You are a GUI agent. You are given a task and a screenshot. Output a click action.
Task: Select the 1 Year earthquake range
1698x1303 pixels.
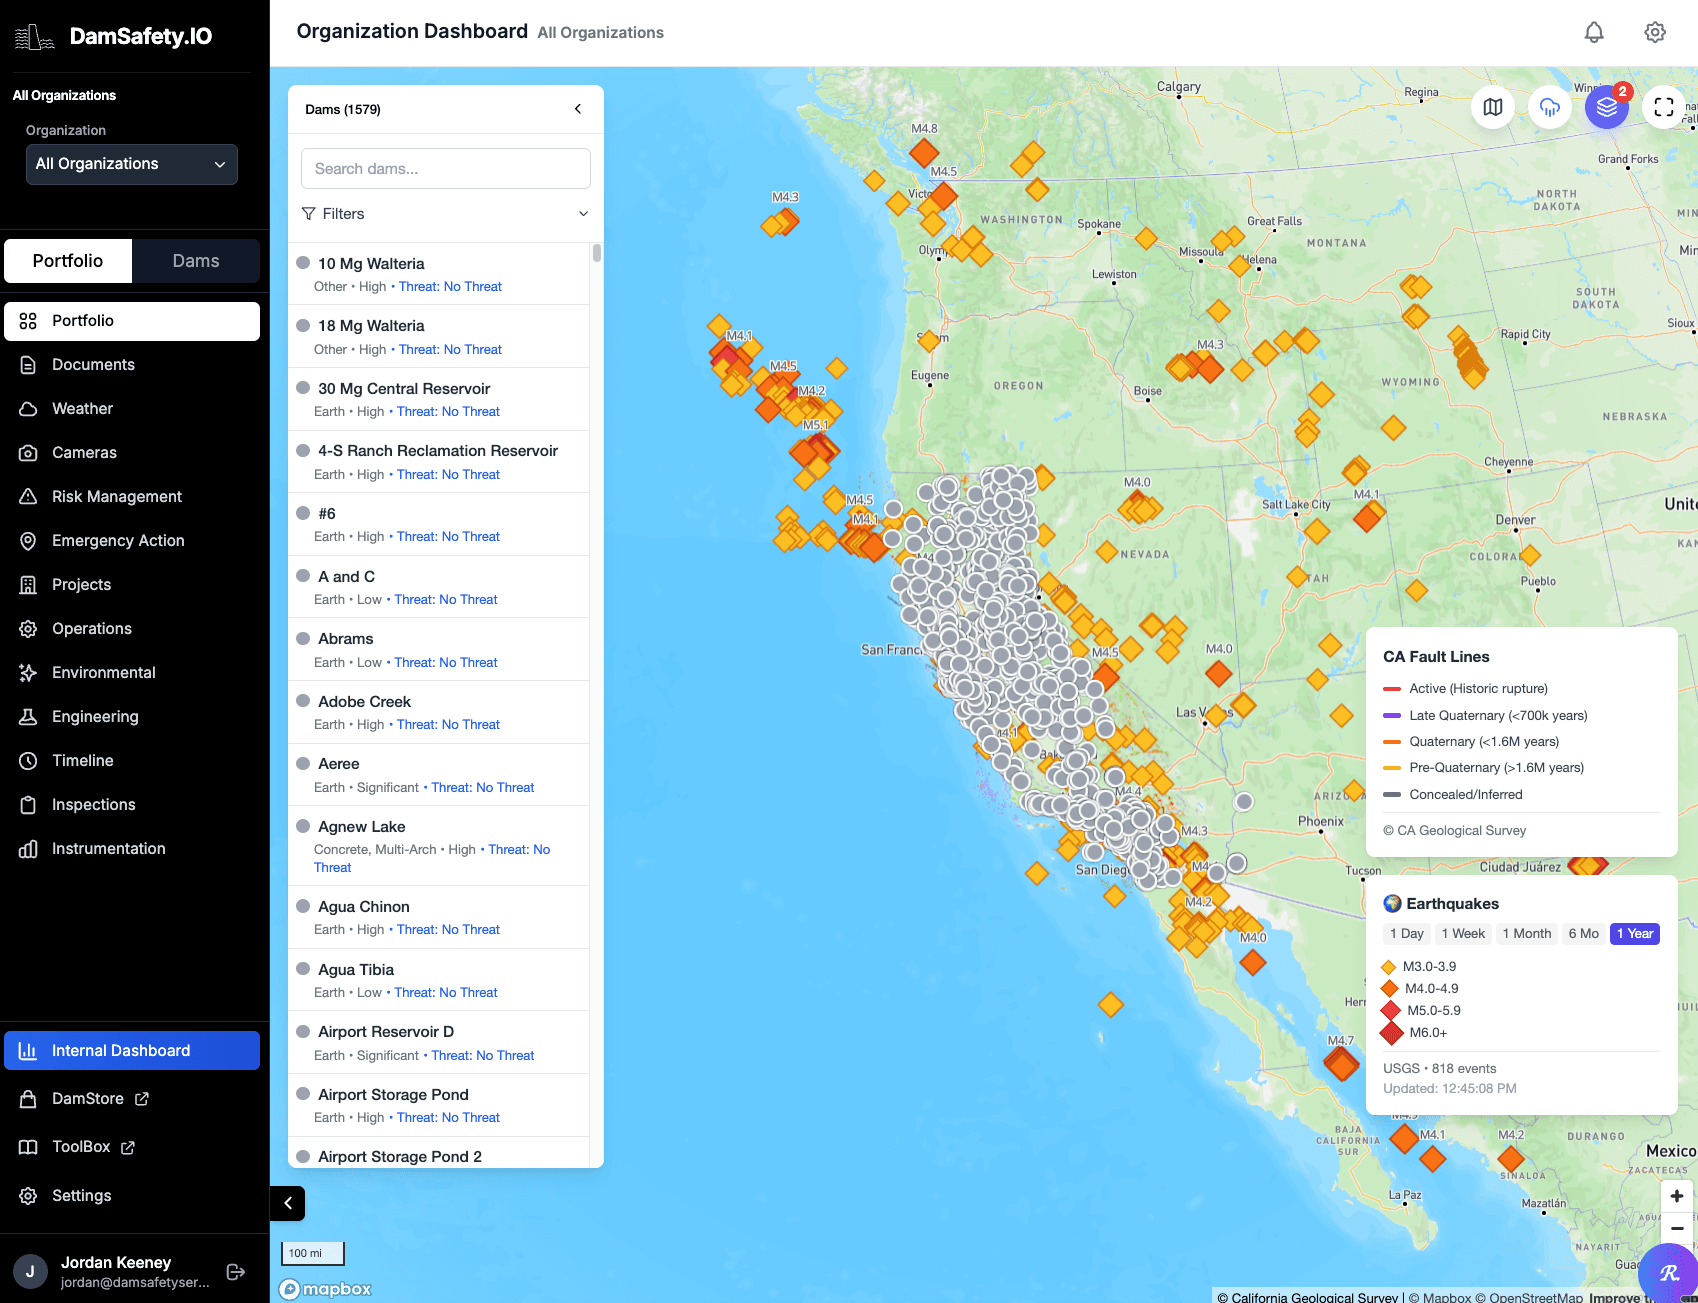tap(1635, 934)
